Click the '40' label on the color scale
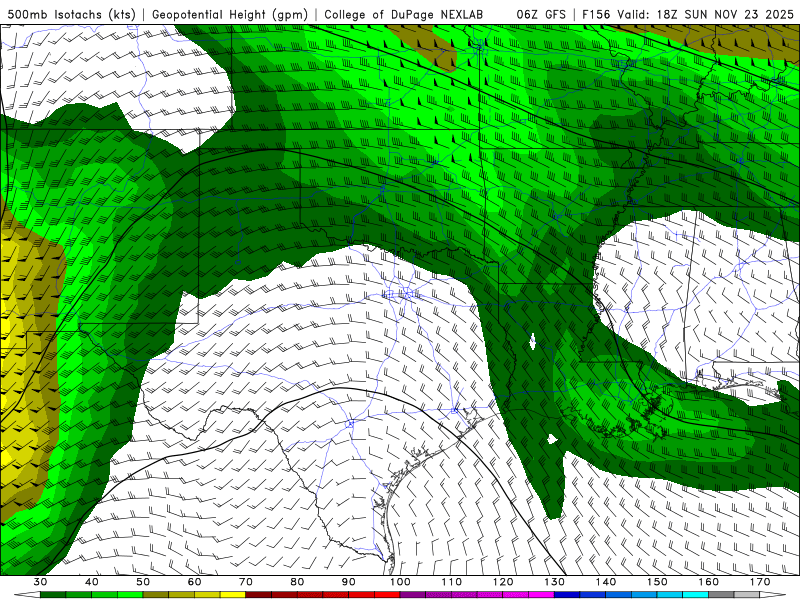The image size is (800, 600). [x=92, y=582]
